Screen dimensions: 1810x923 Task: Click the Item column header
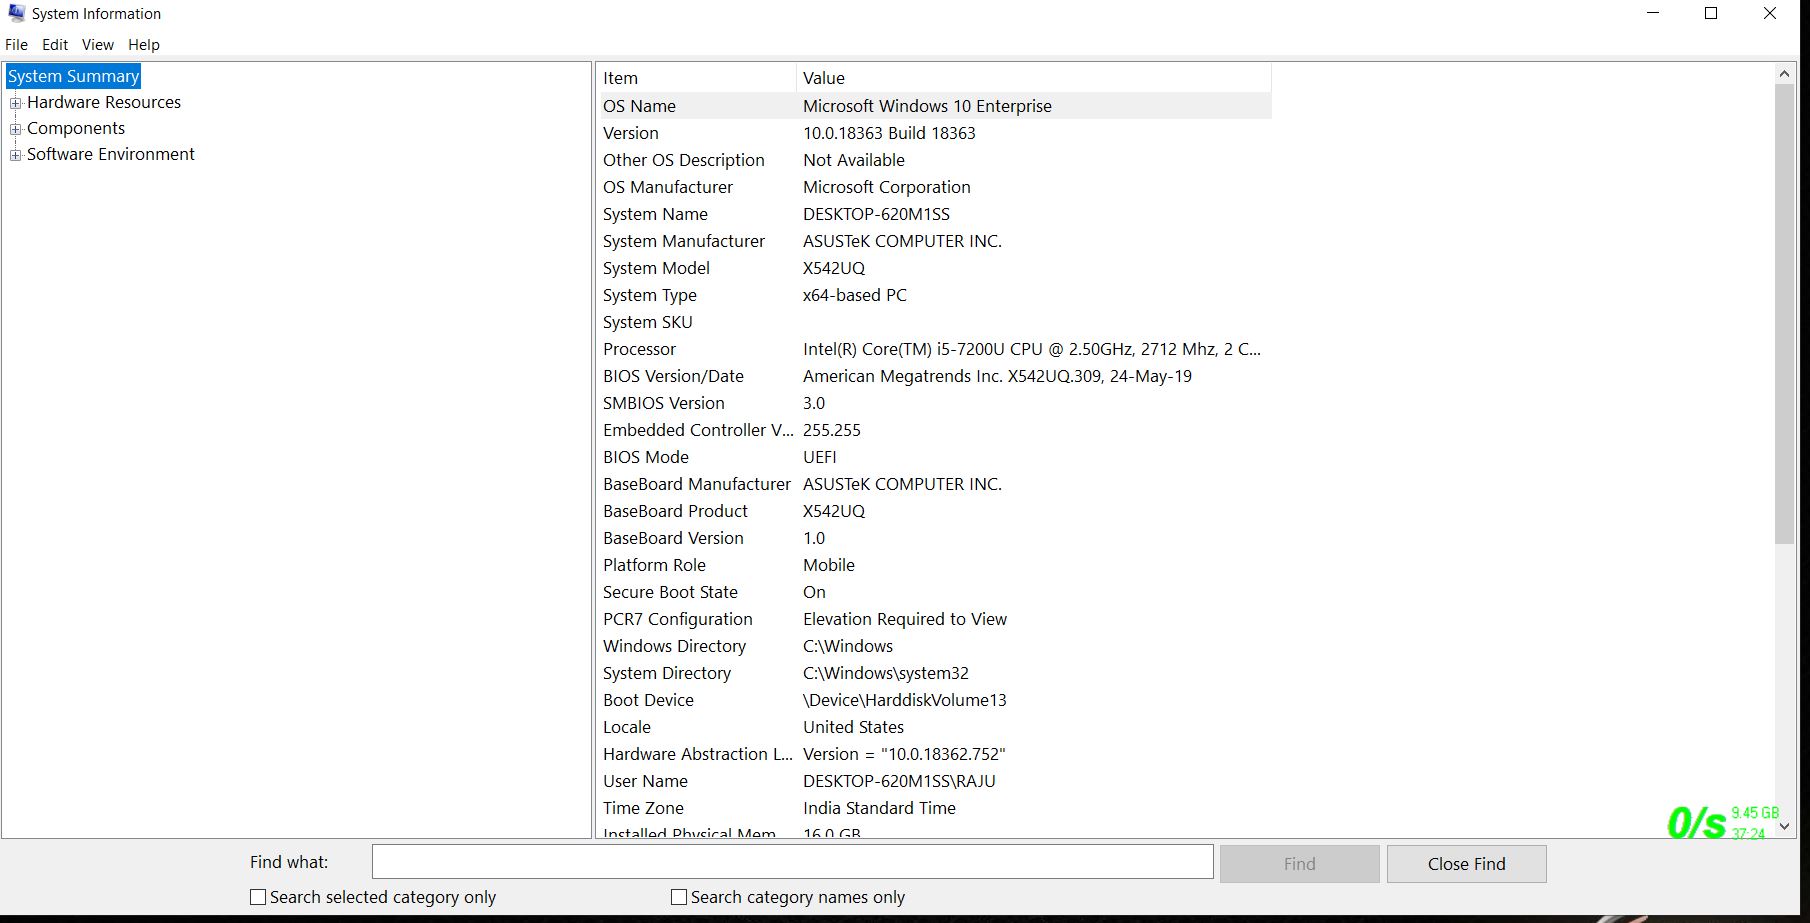(x=697, y=78)
